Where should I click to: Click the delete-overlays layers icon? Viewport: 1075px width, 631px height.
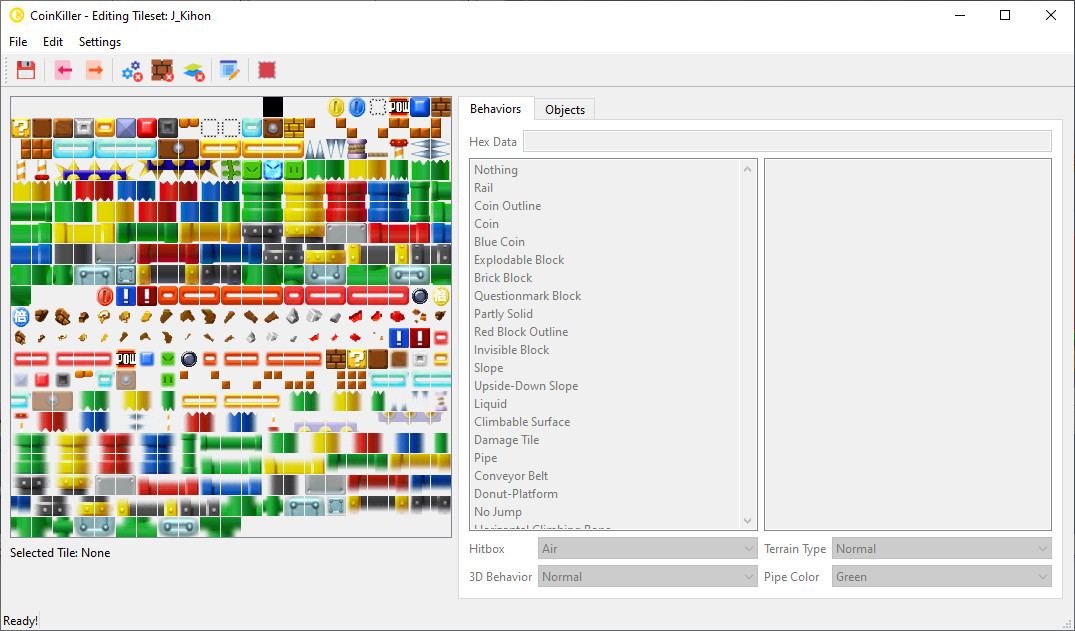[x=195, y=70]
